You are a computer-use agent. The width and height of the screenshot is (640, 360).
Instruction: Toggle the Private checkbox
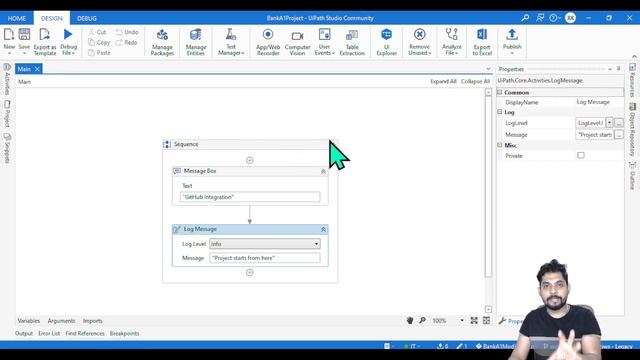pyautogui.click(x=581, y=156)
